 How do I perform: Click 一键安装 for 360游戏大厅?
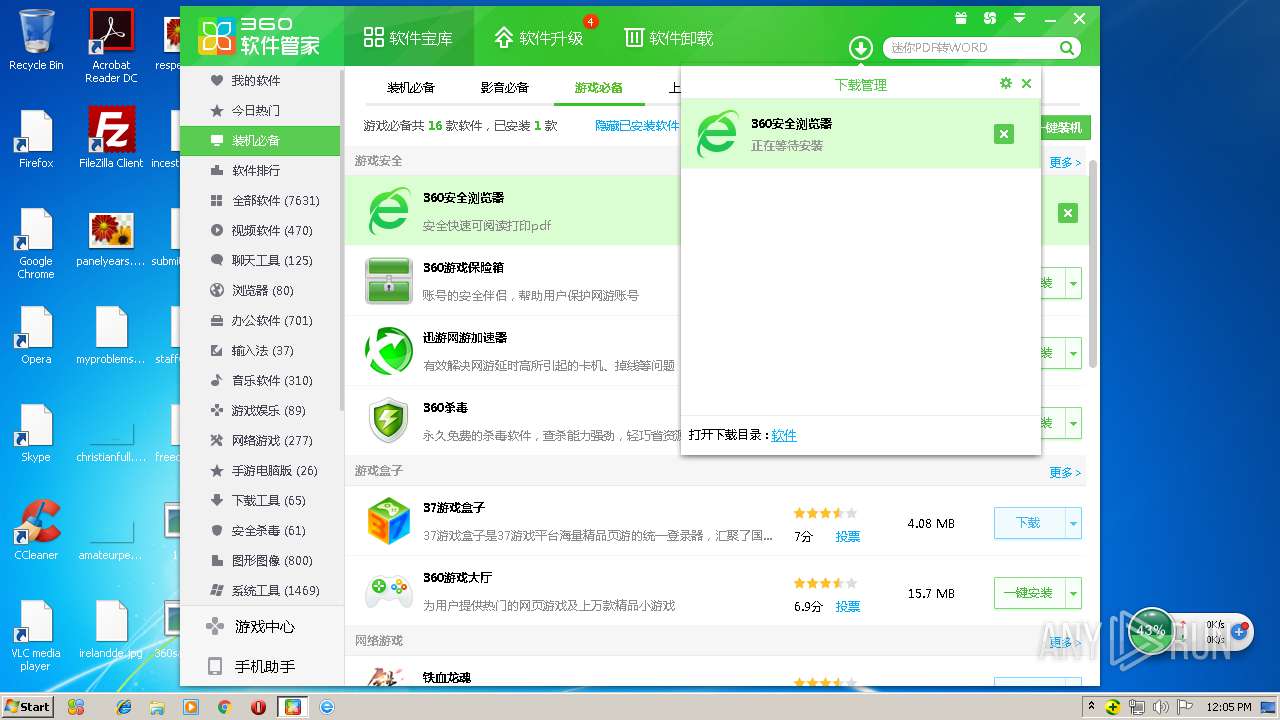[x=1029, y=593]
